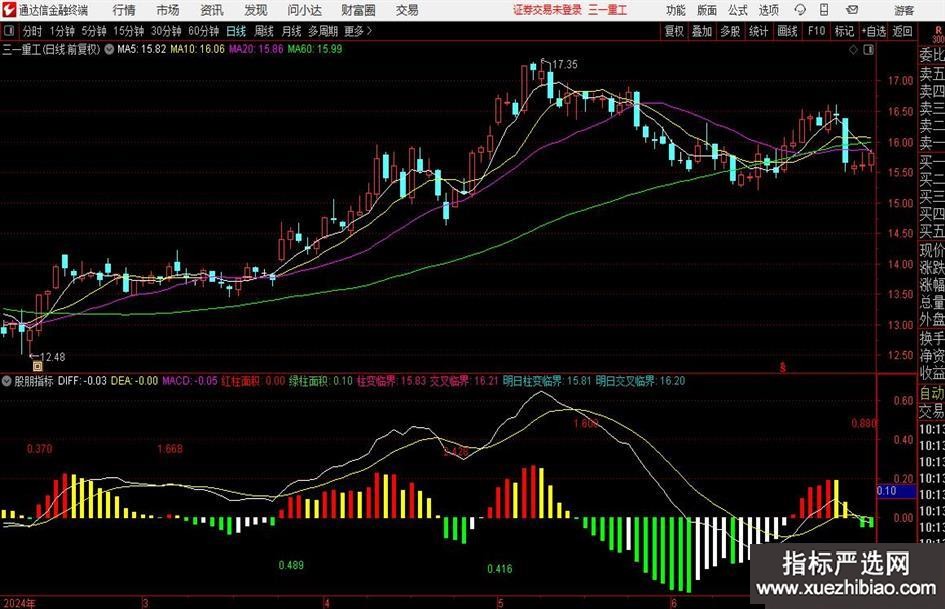The width and height of the screenshot is (945, 609).
Task: Click the 三一重工 title in the top bar
Action: [608, 10]
